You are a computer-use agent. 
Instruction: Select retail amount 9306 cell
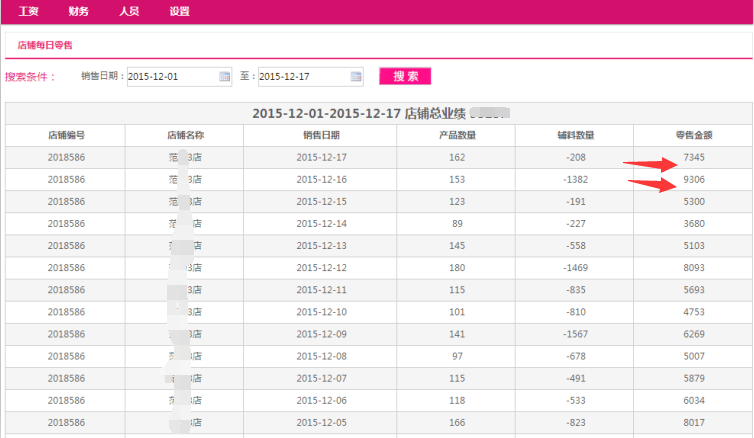[694, 180]
